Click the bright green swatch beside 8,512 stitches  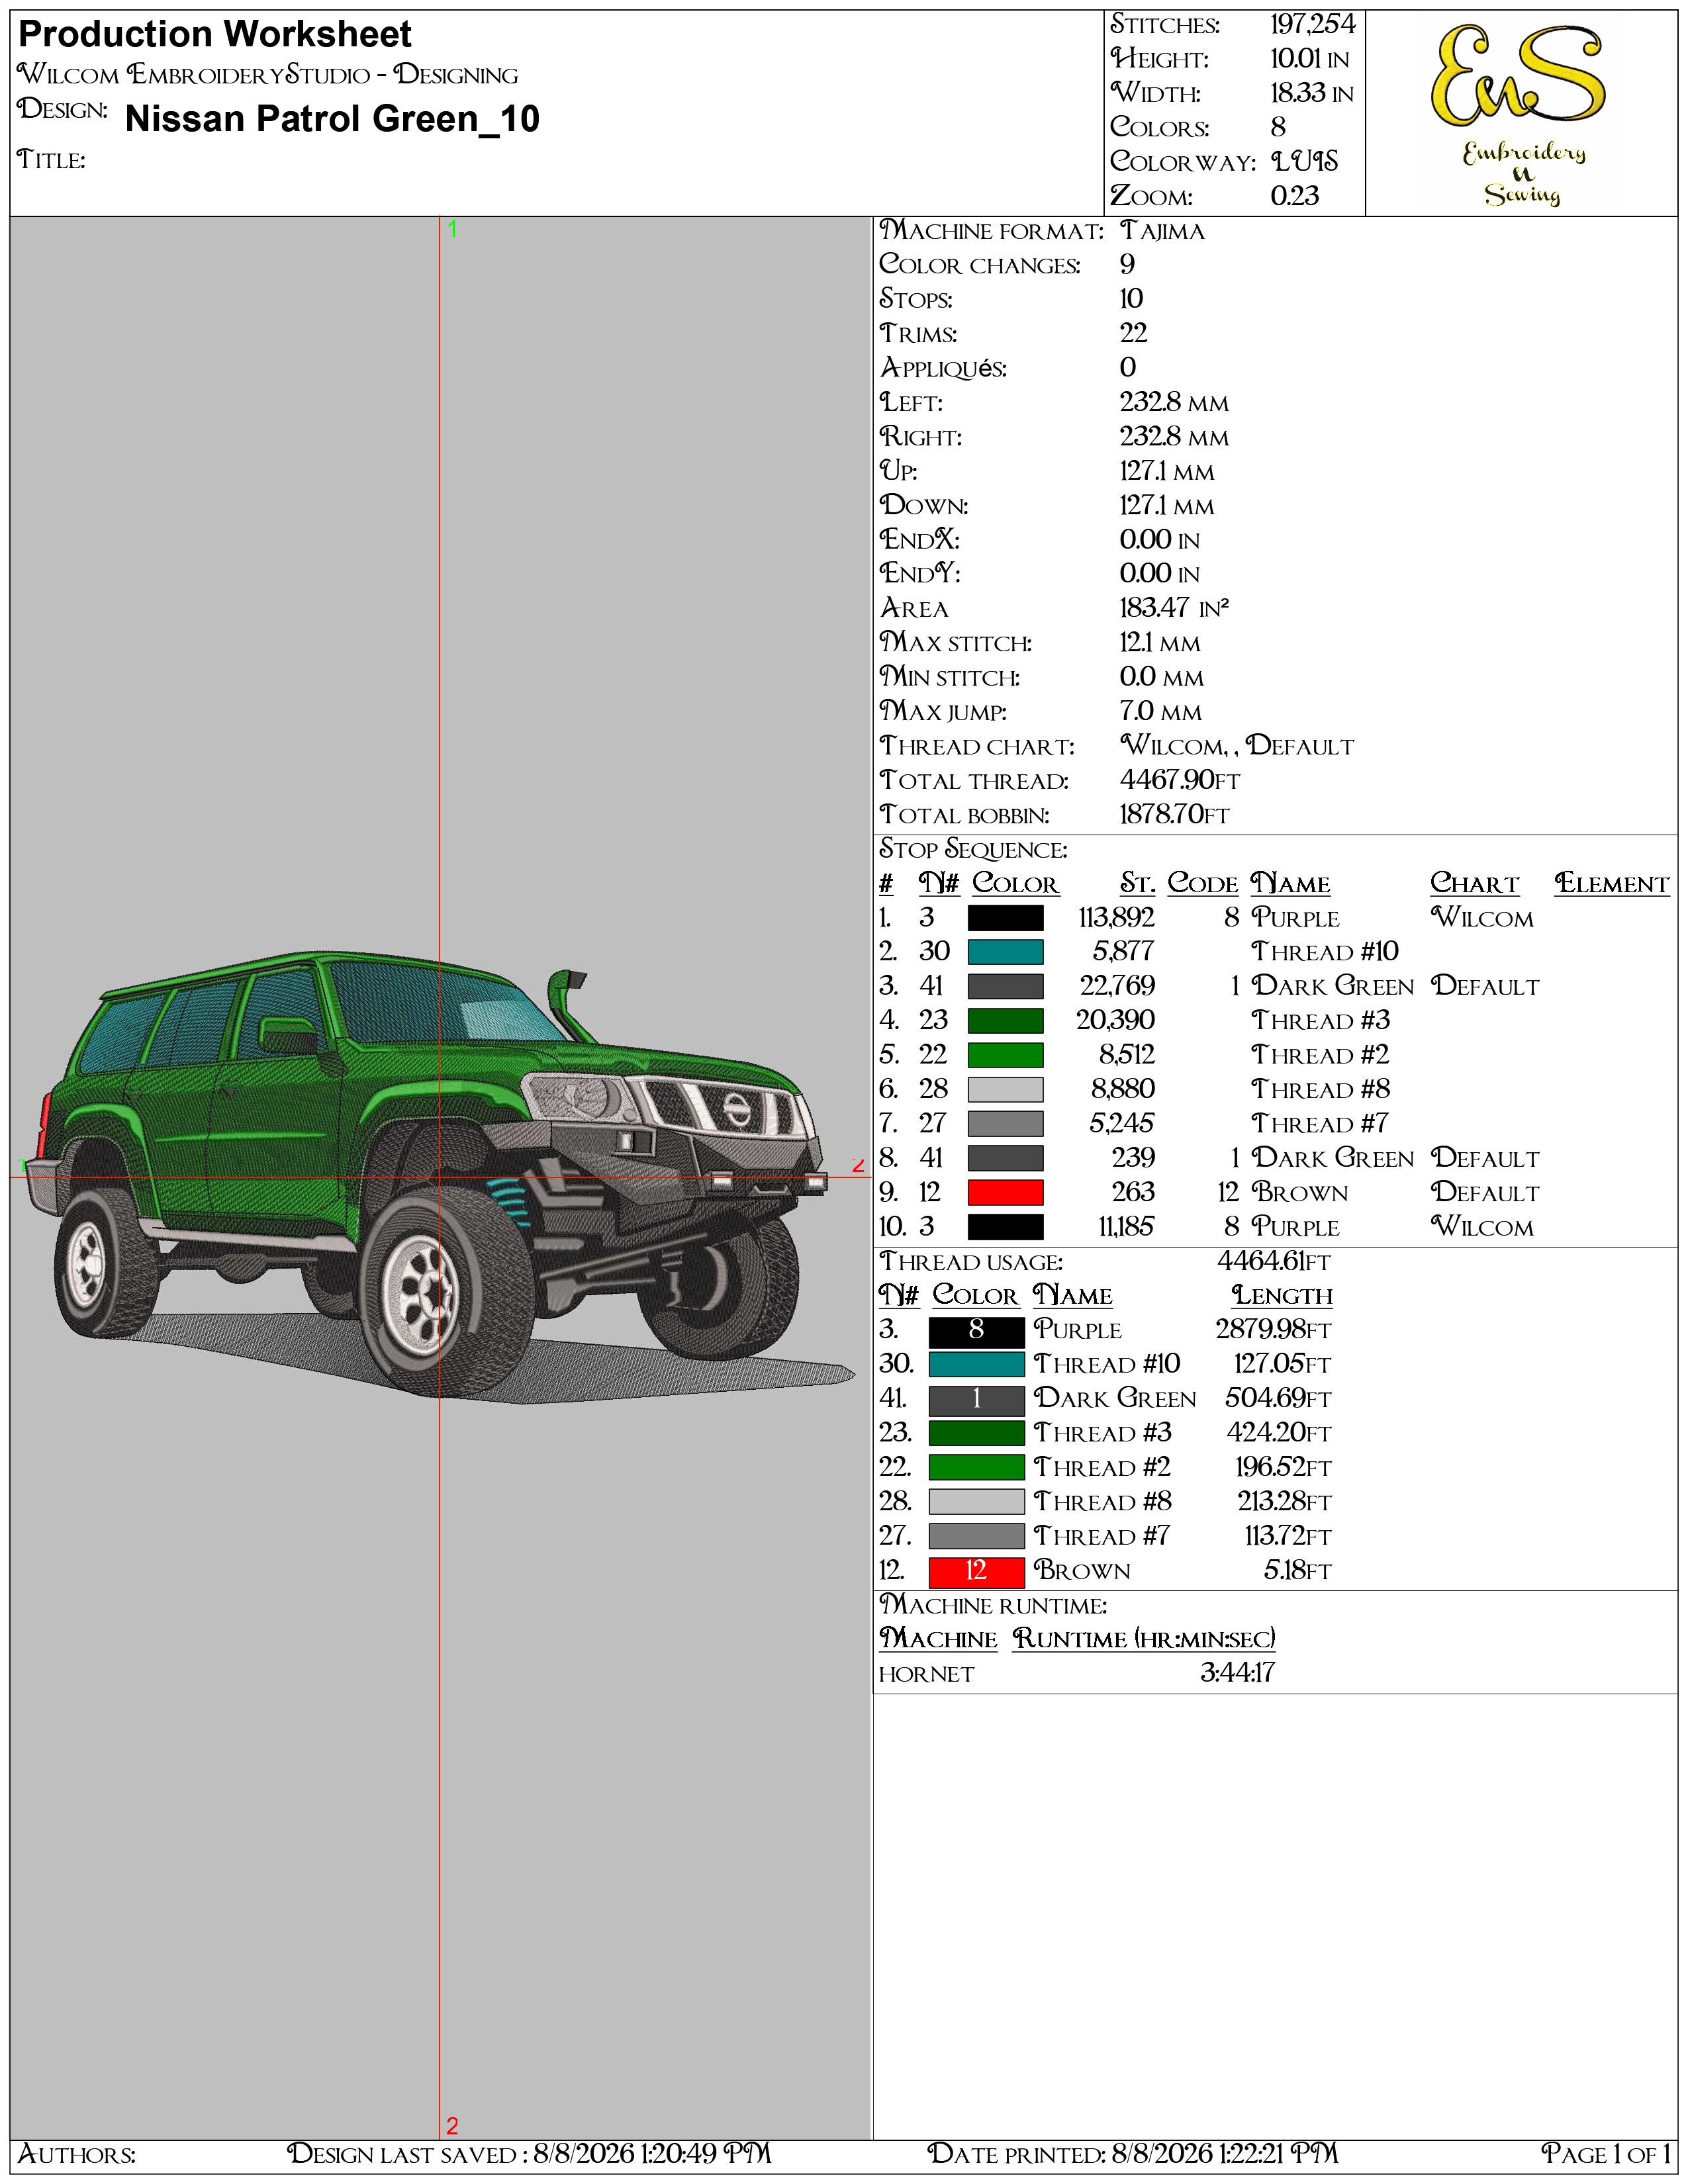click(x=1005, y=1055)
